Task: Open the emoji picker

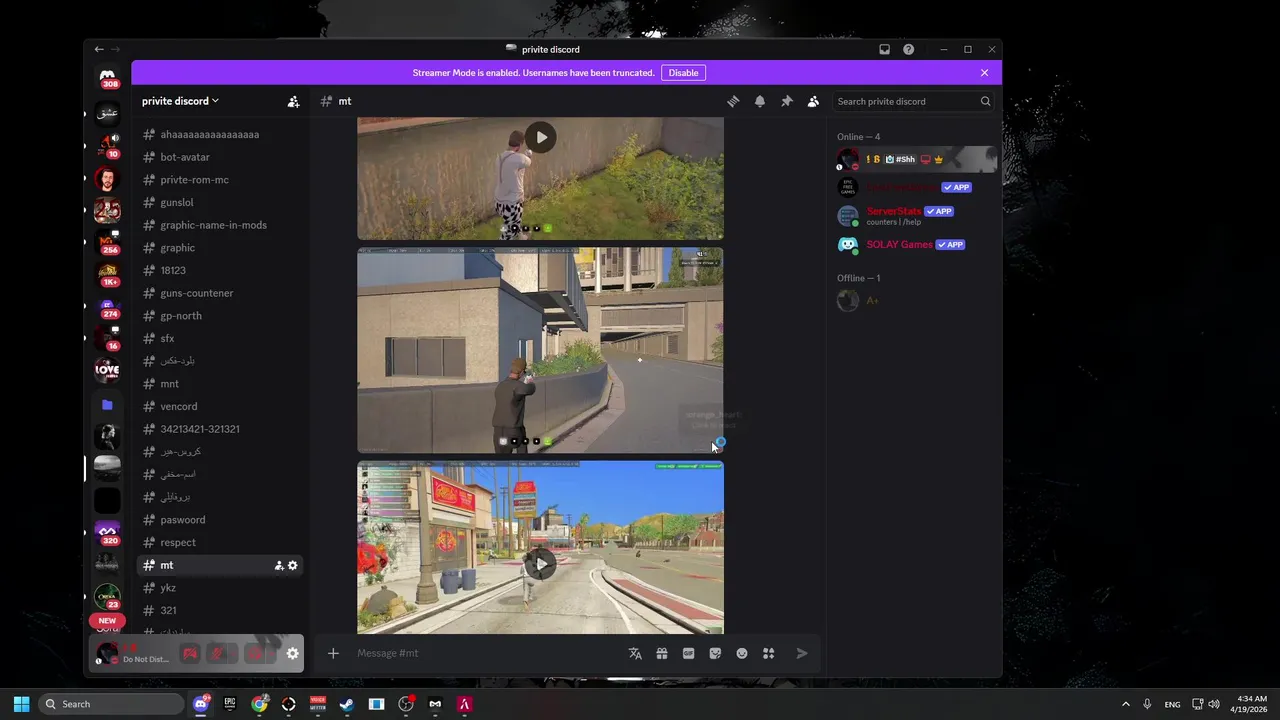Action: (742, 653)
